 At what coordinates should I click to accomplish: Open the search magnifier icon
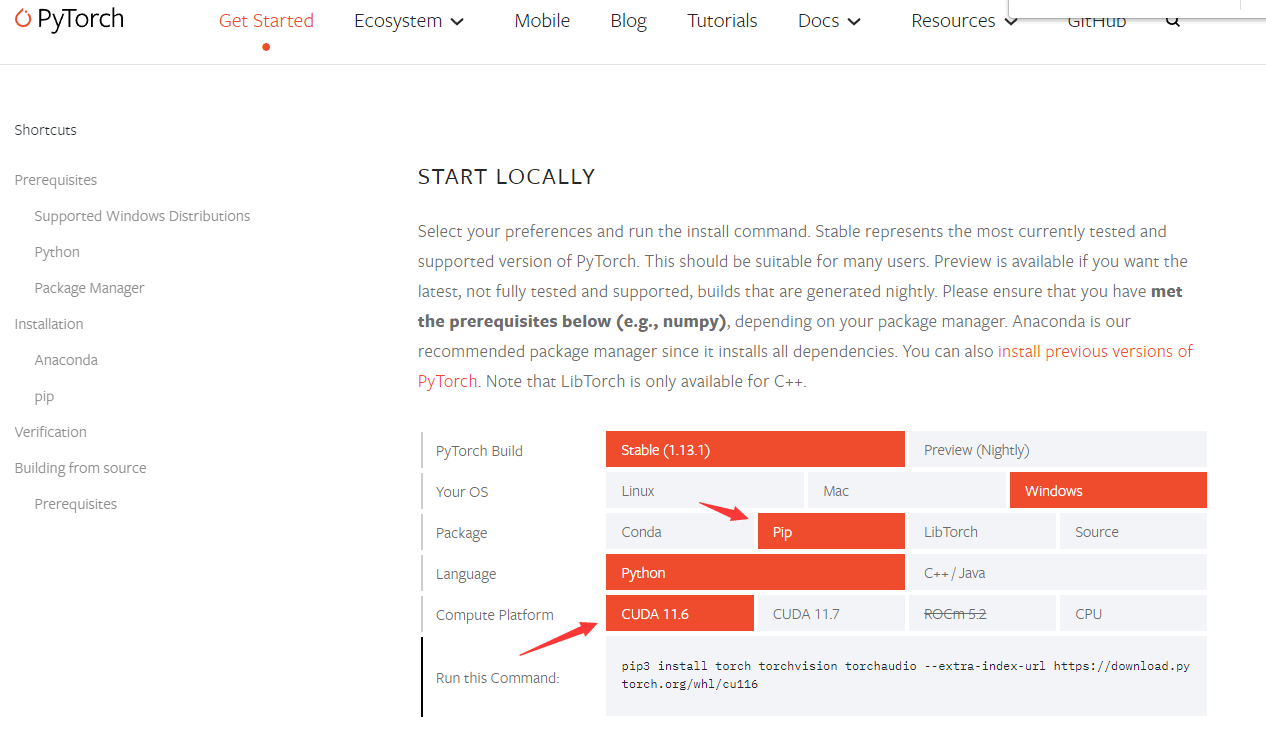pyautogui.click(x=1173, y=22)
